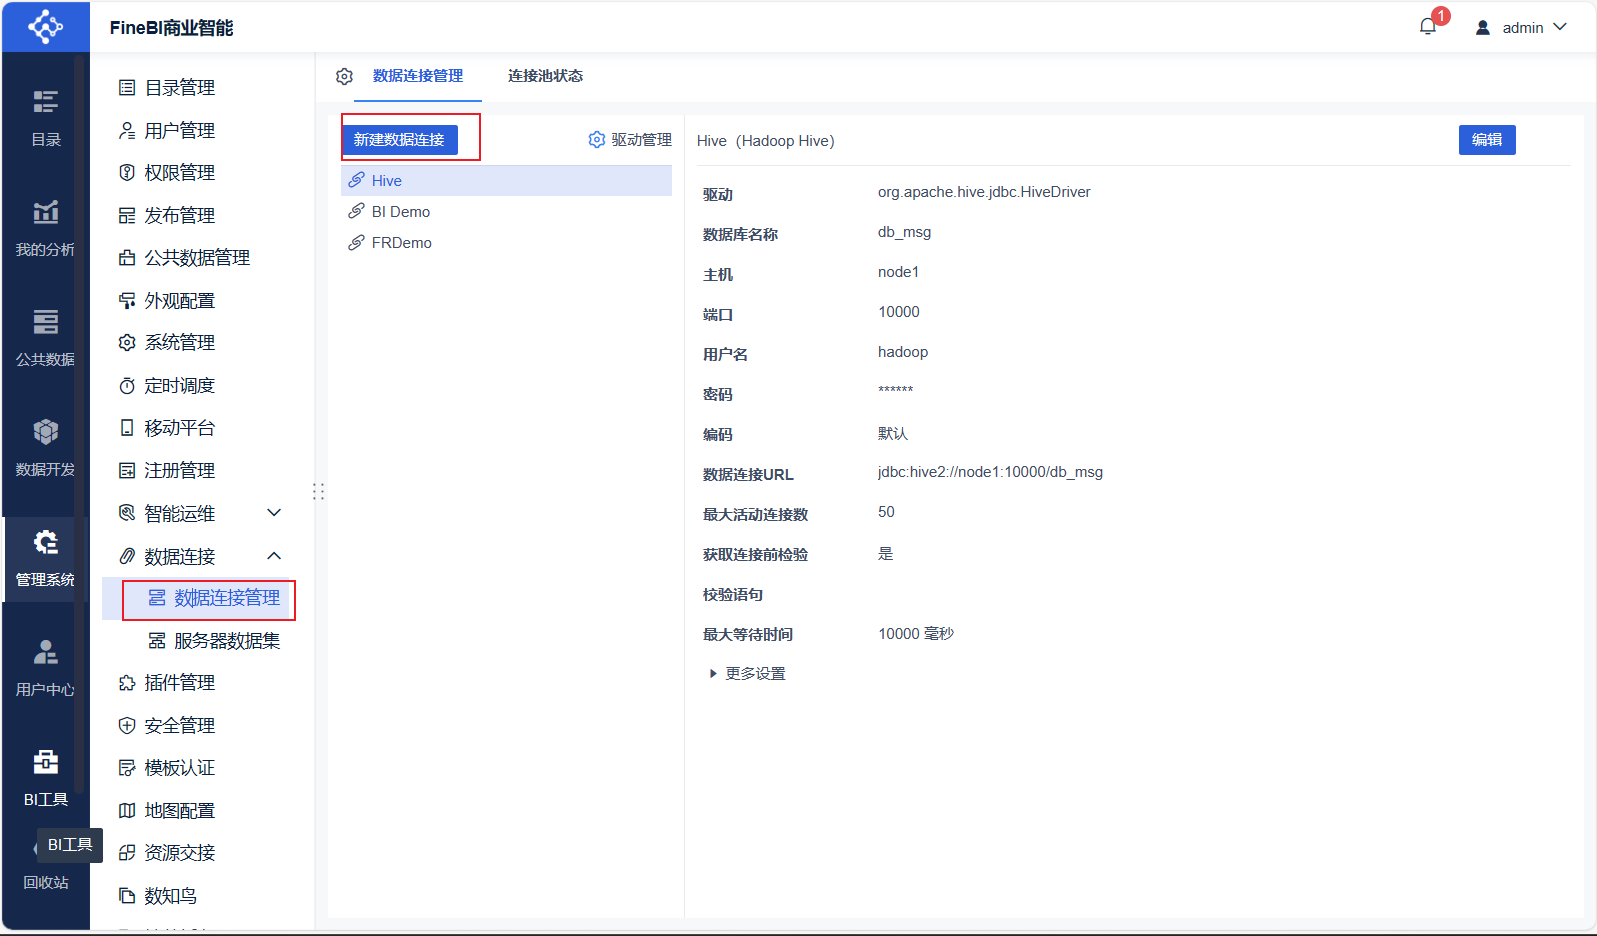Expand the 更多设置 section
This screenshot has height=936, width=1597.
coord(746,674)
